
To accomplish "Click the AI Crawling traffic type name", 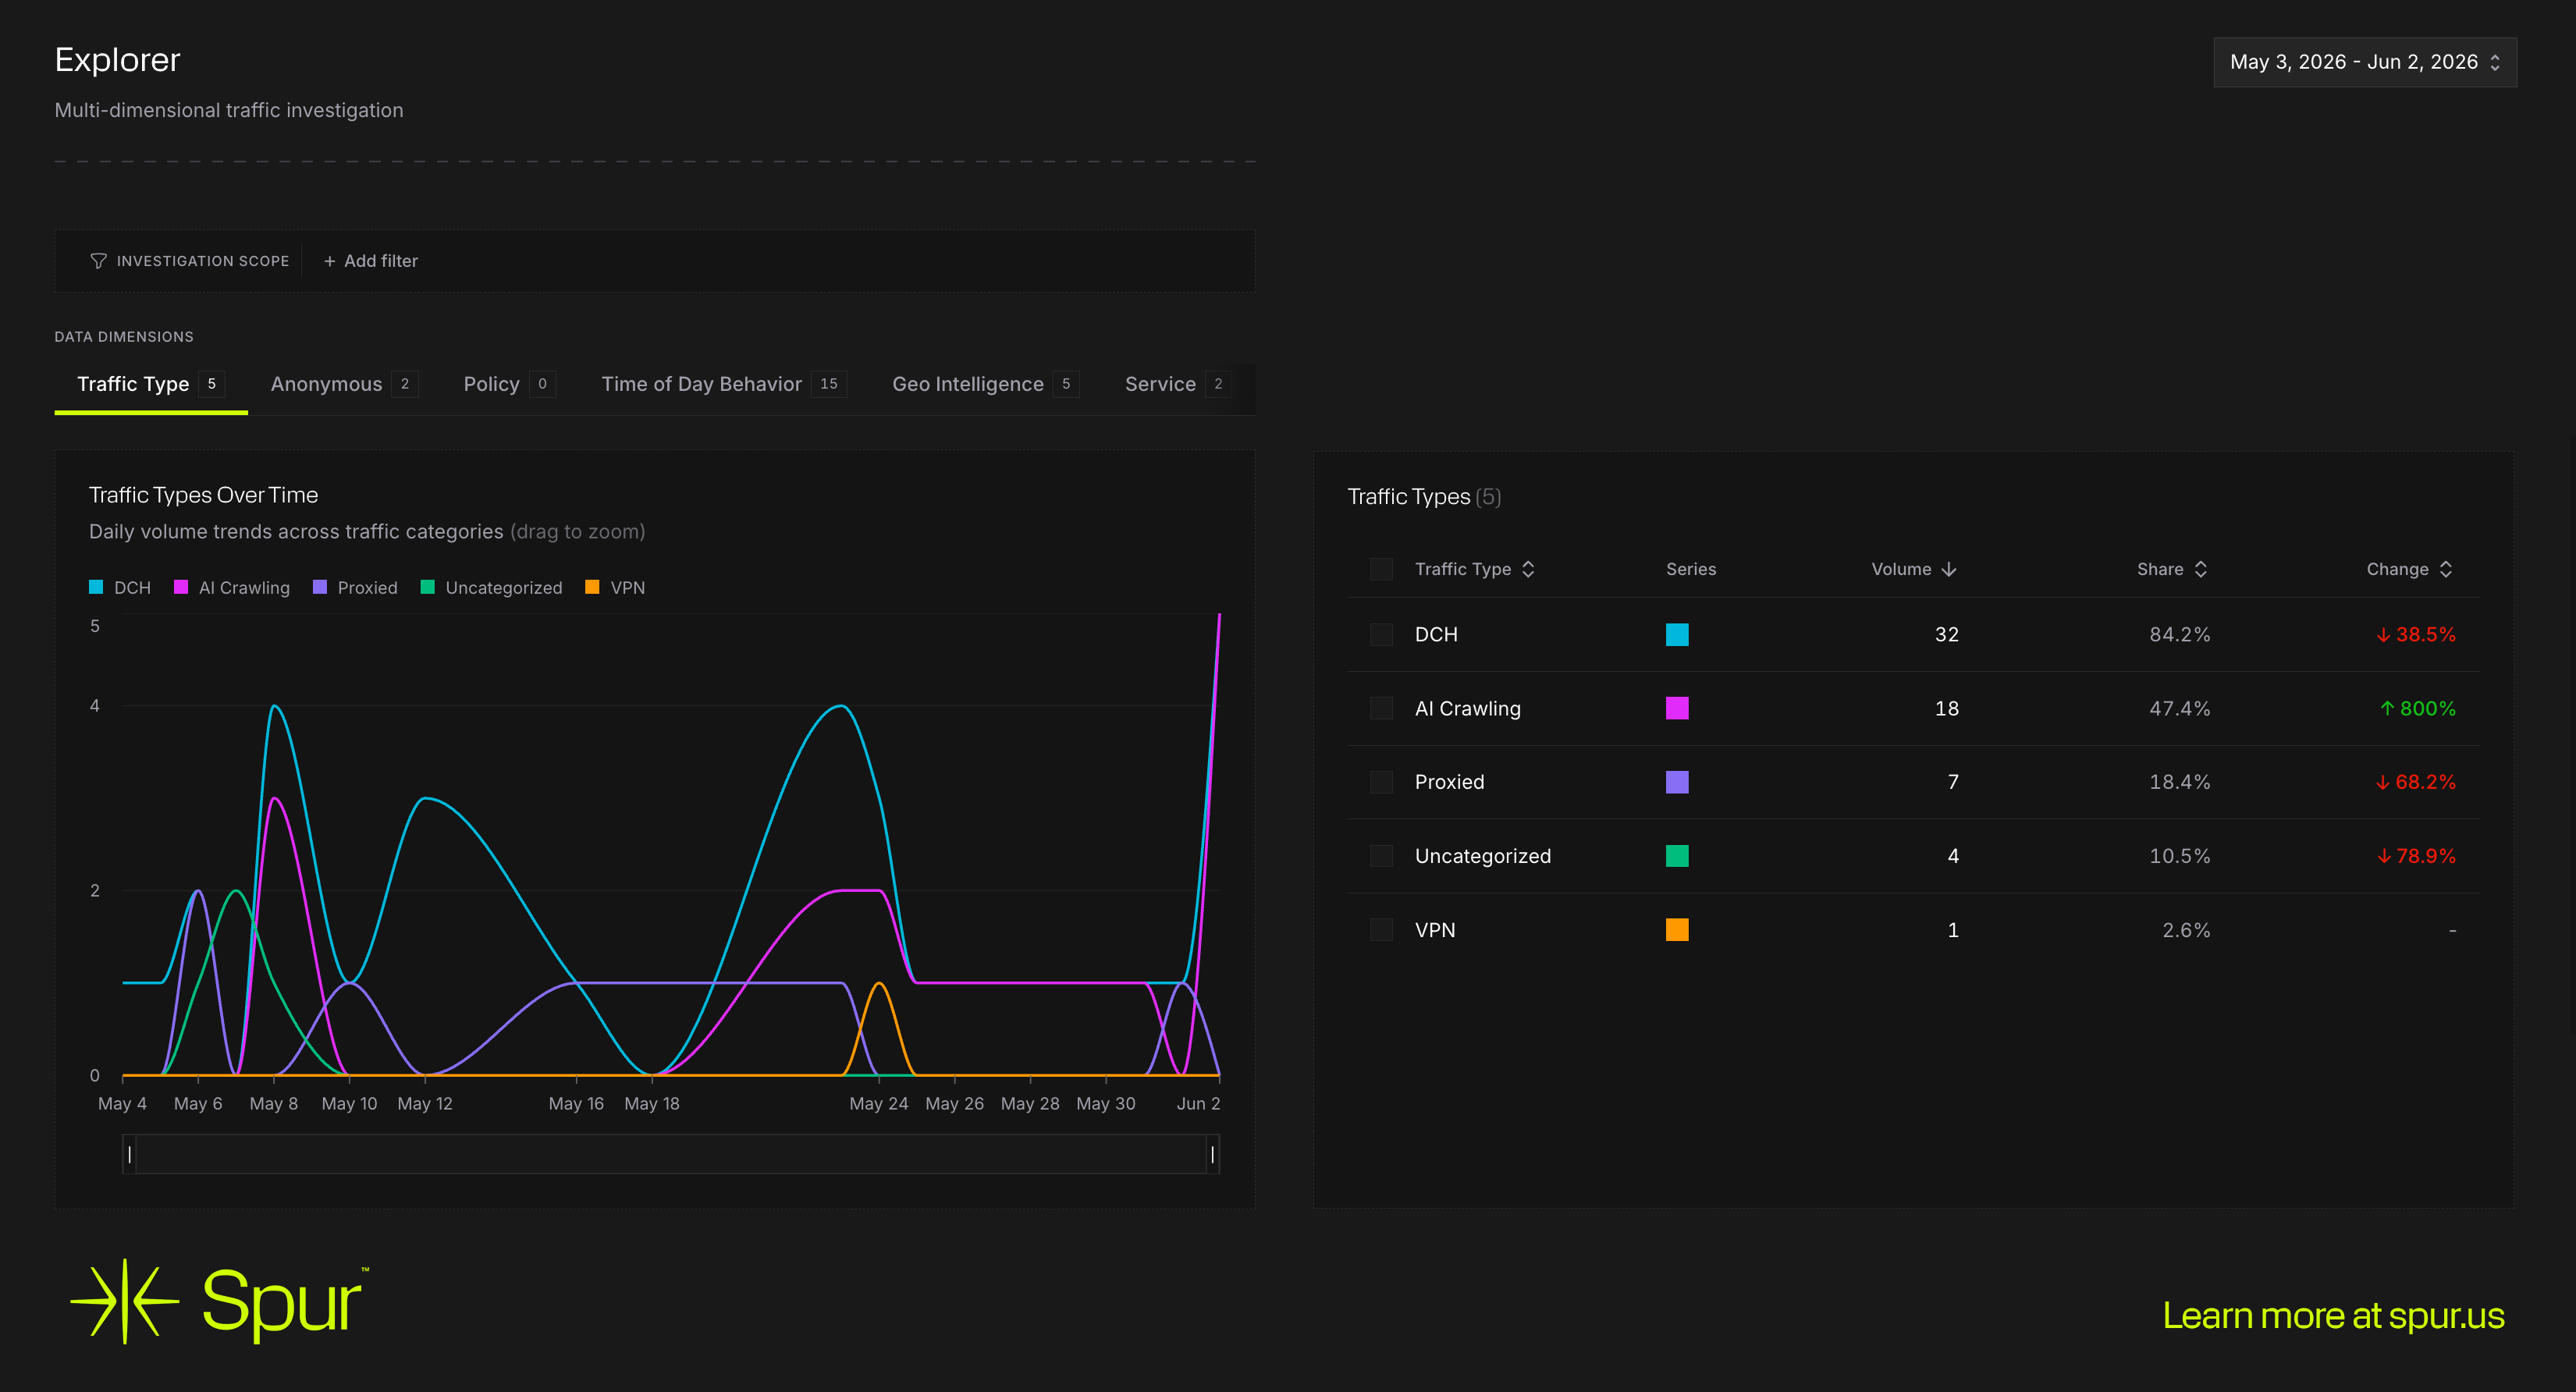I will (x=1467, y=708).
